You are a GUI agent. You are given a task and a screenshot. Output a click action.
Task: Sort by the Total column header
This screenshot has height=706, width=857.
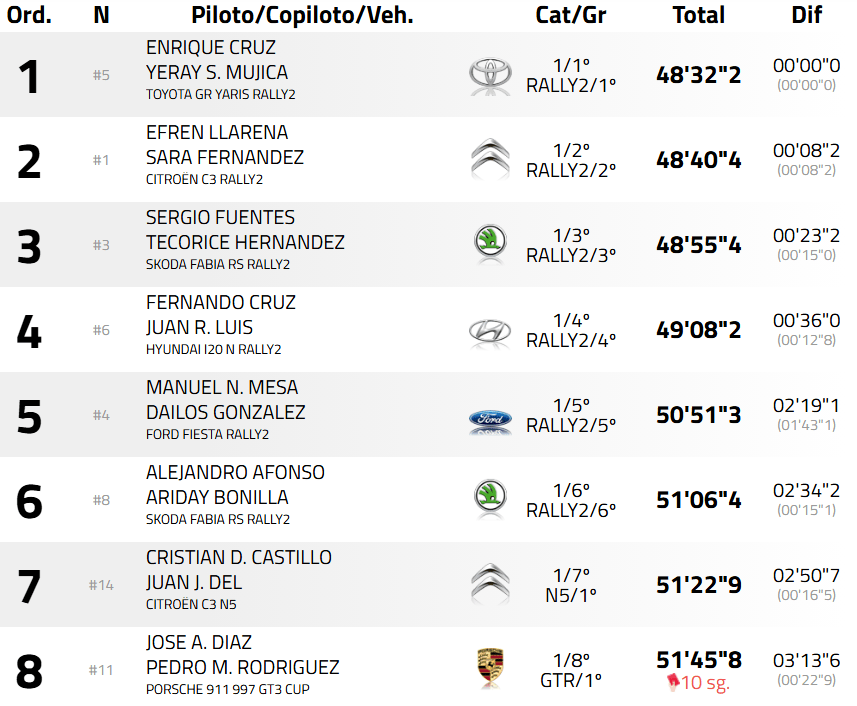pyautogui.click(x=699, y=15)
